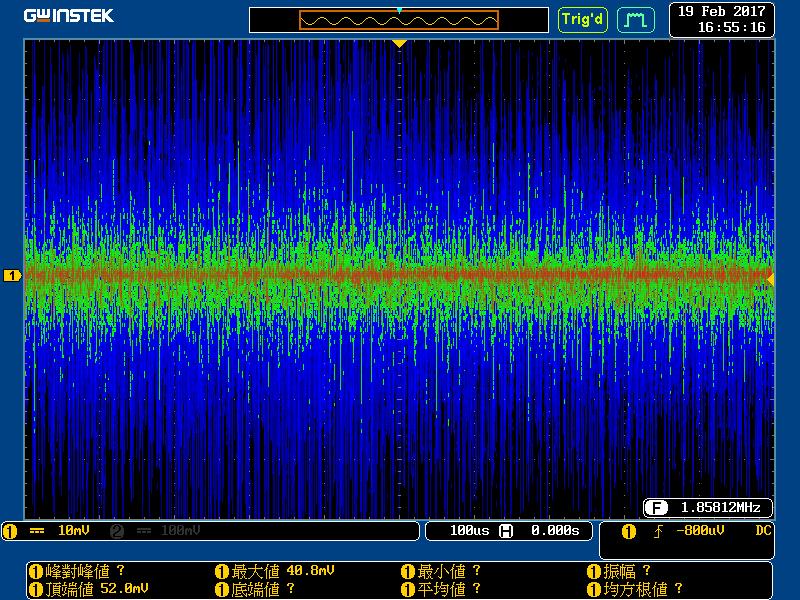Image resolution: width=800 pixels, height=600 pixels.
Task: Click the dimmed channel 2 indicator
Action: pos(117,531)
